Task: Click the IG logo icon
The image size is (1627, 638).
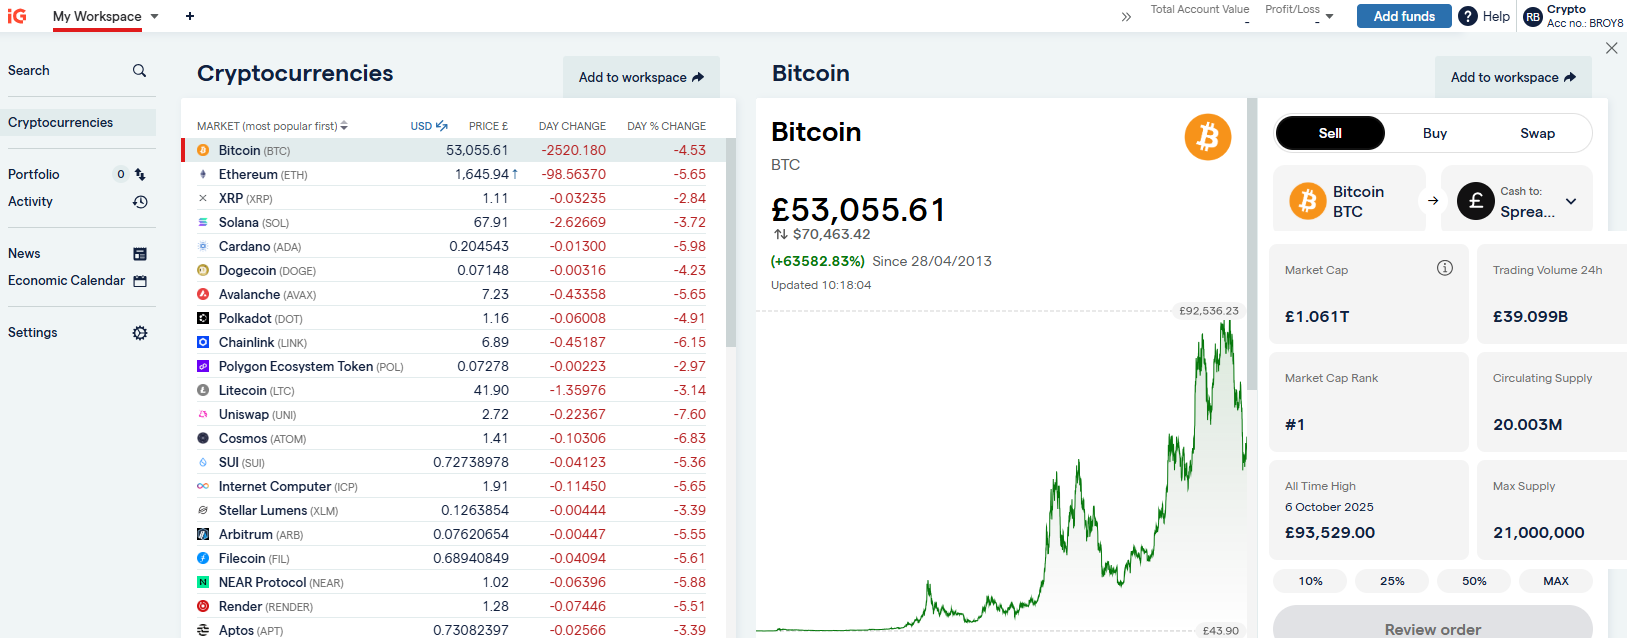Action: (17, 16)
